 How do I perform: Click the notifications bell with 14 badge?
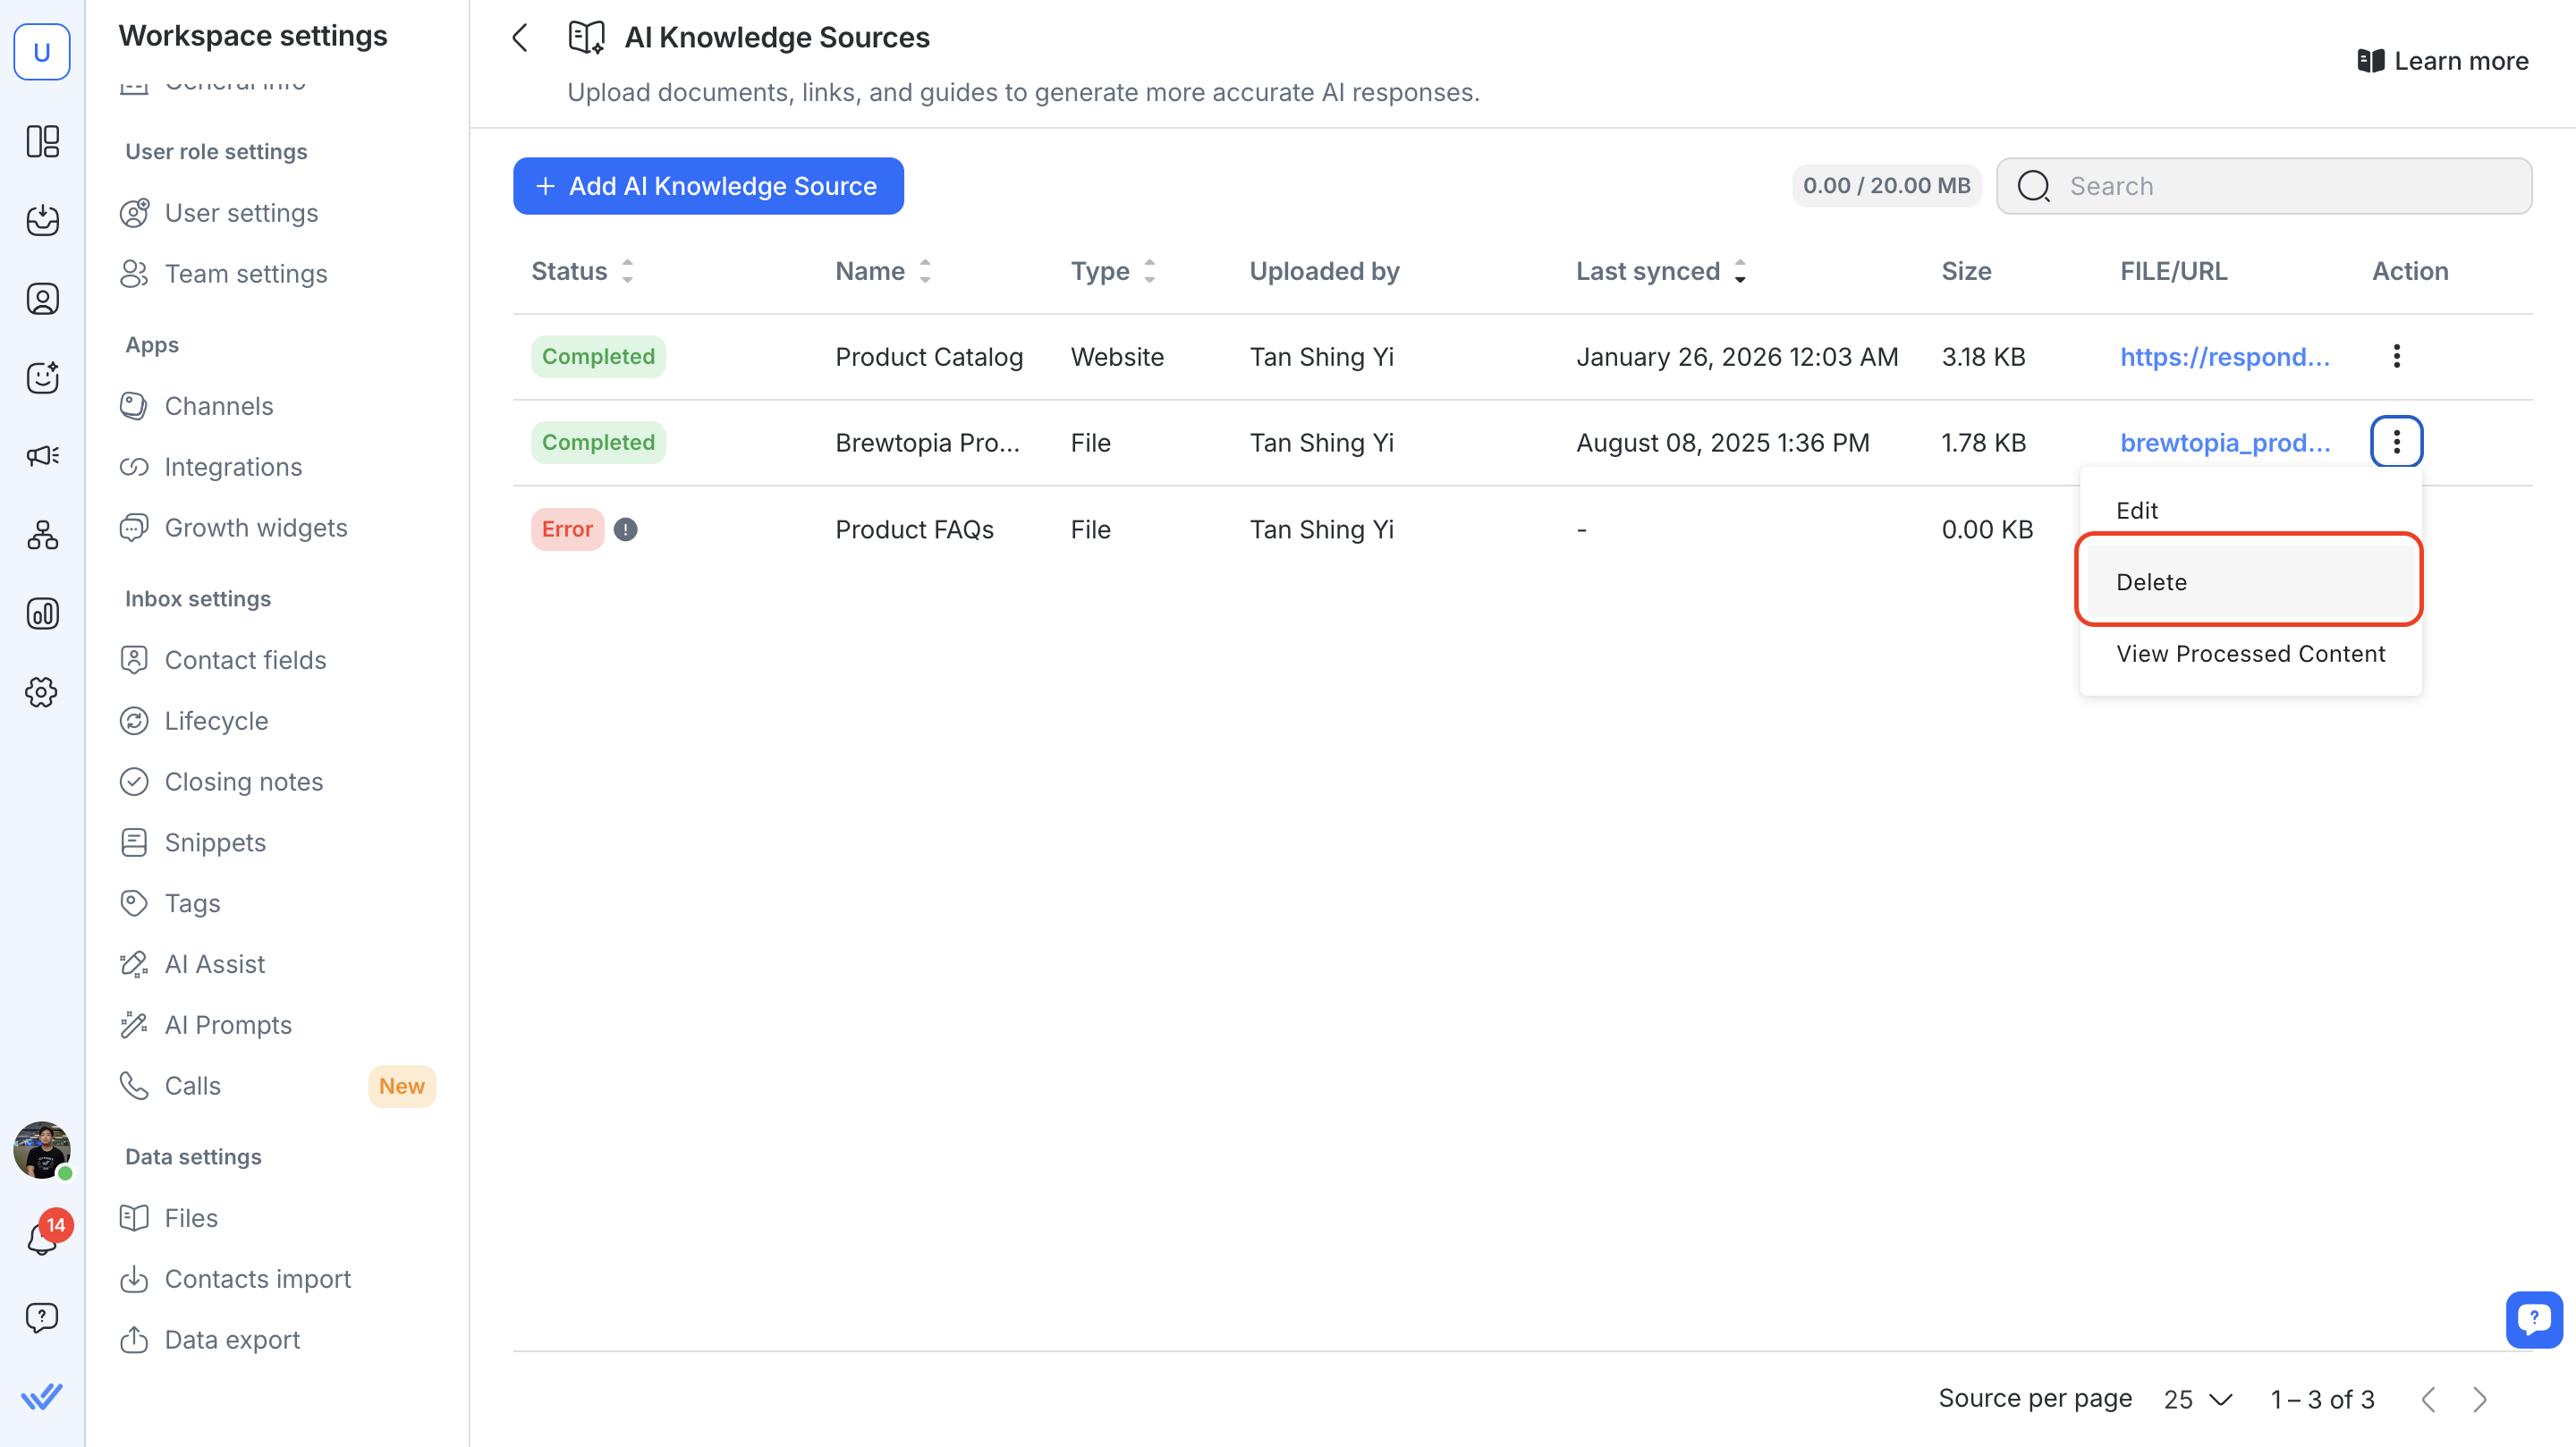pyautogui.click(x=42, y=1239)
